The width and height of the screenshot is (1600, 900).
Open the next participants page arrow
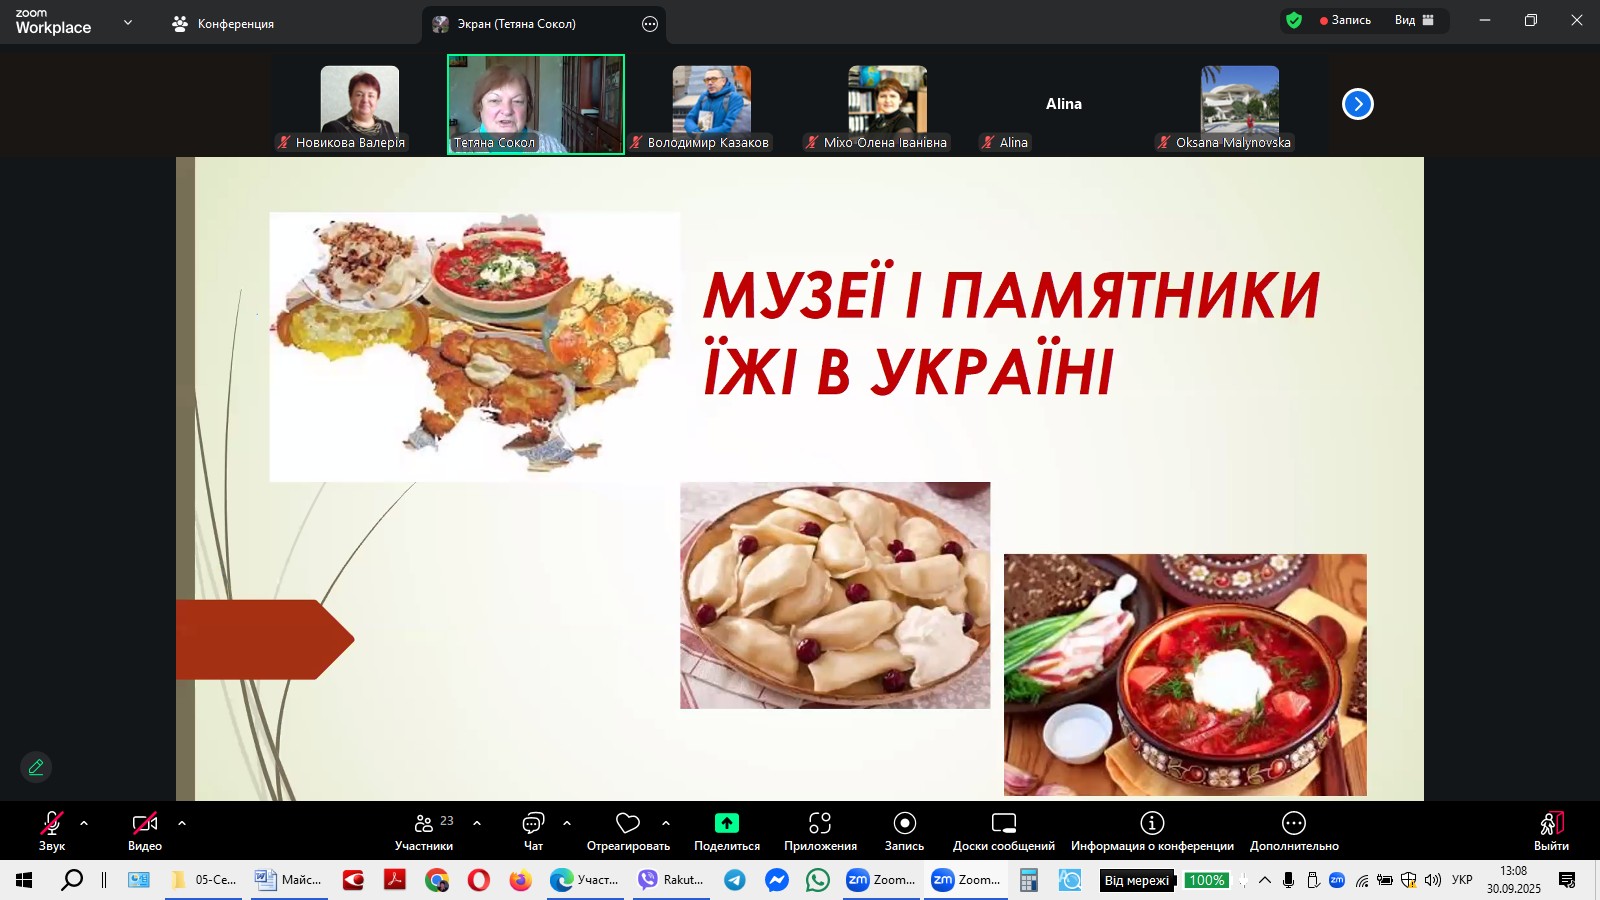pyautogui.click(x=1358, y=103)
